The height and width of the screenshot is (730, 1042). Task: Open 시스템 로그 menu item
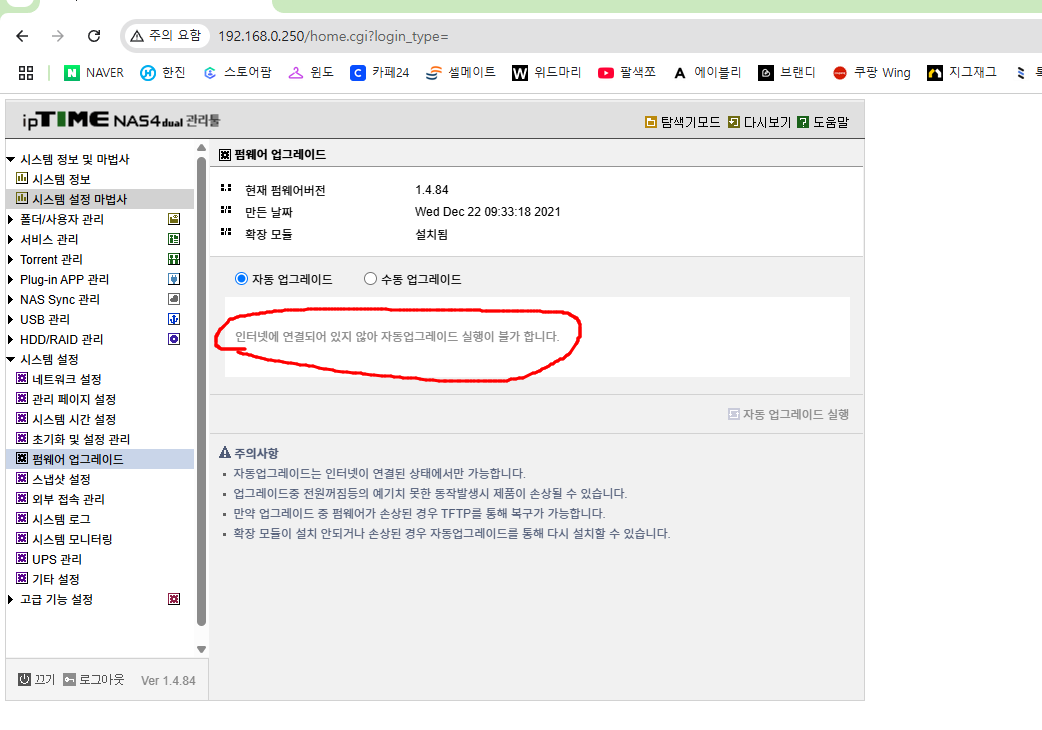[61, 519]
